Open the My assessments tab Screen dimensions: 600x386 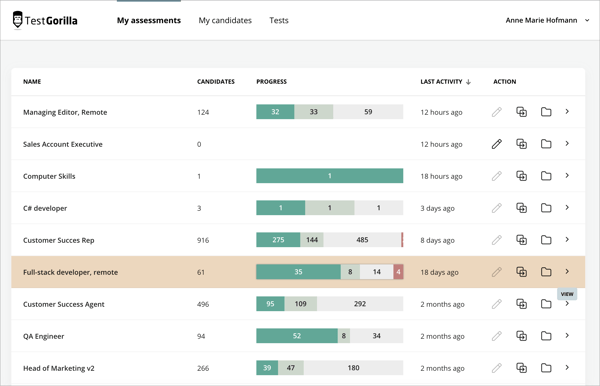click(x=149, y=20)
